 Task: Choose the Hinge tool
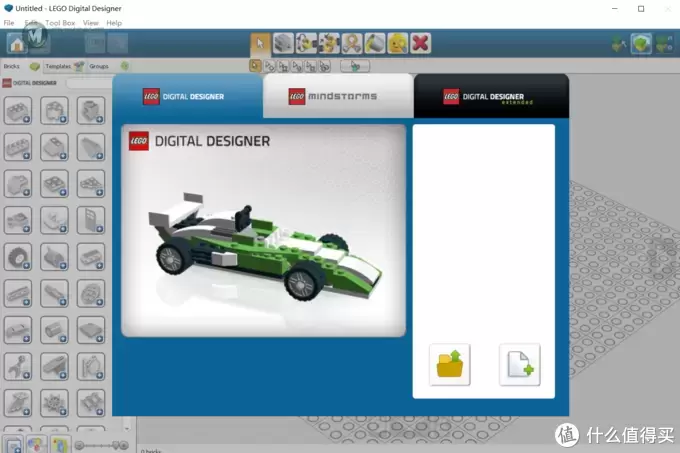pos(306,43)
